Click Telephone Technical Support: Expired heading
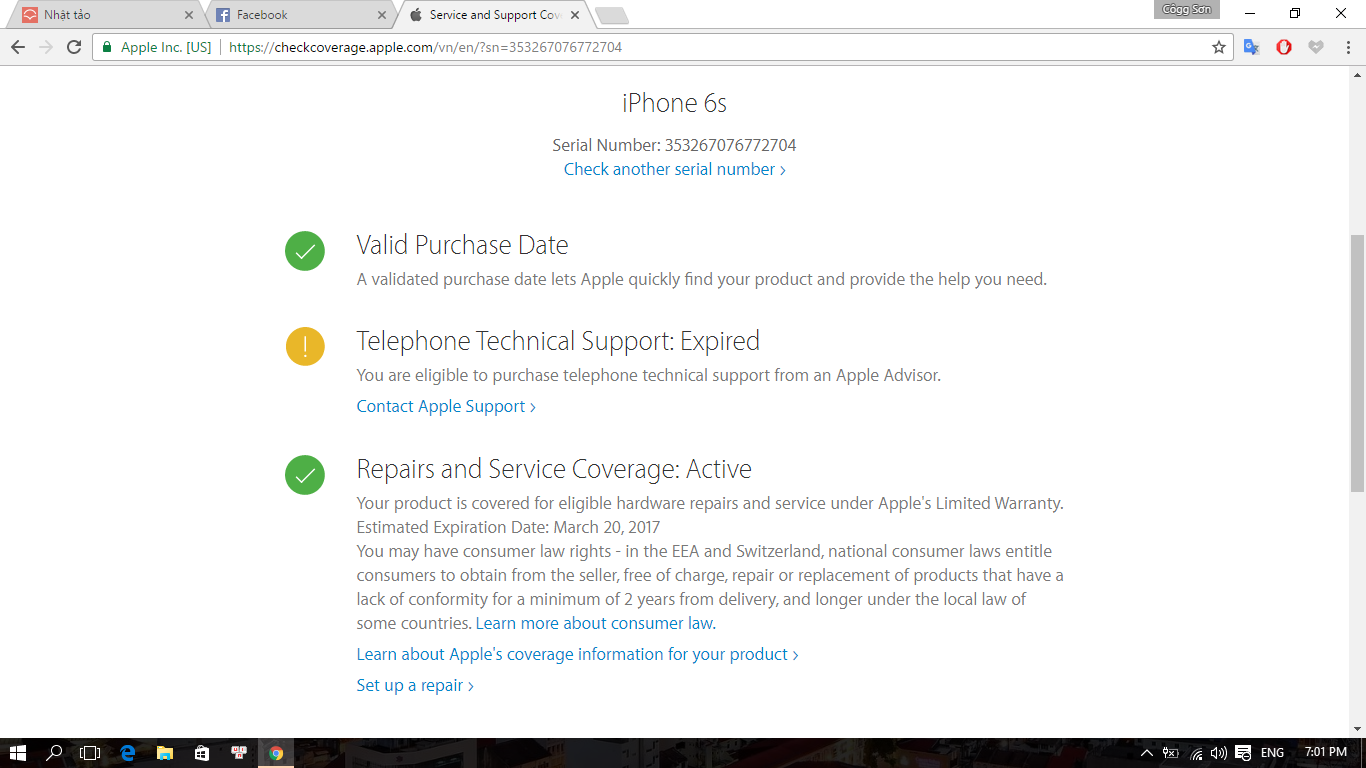1366x768 pixels. pyautogui.click(x=558, y=341)
